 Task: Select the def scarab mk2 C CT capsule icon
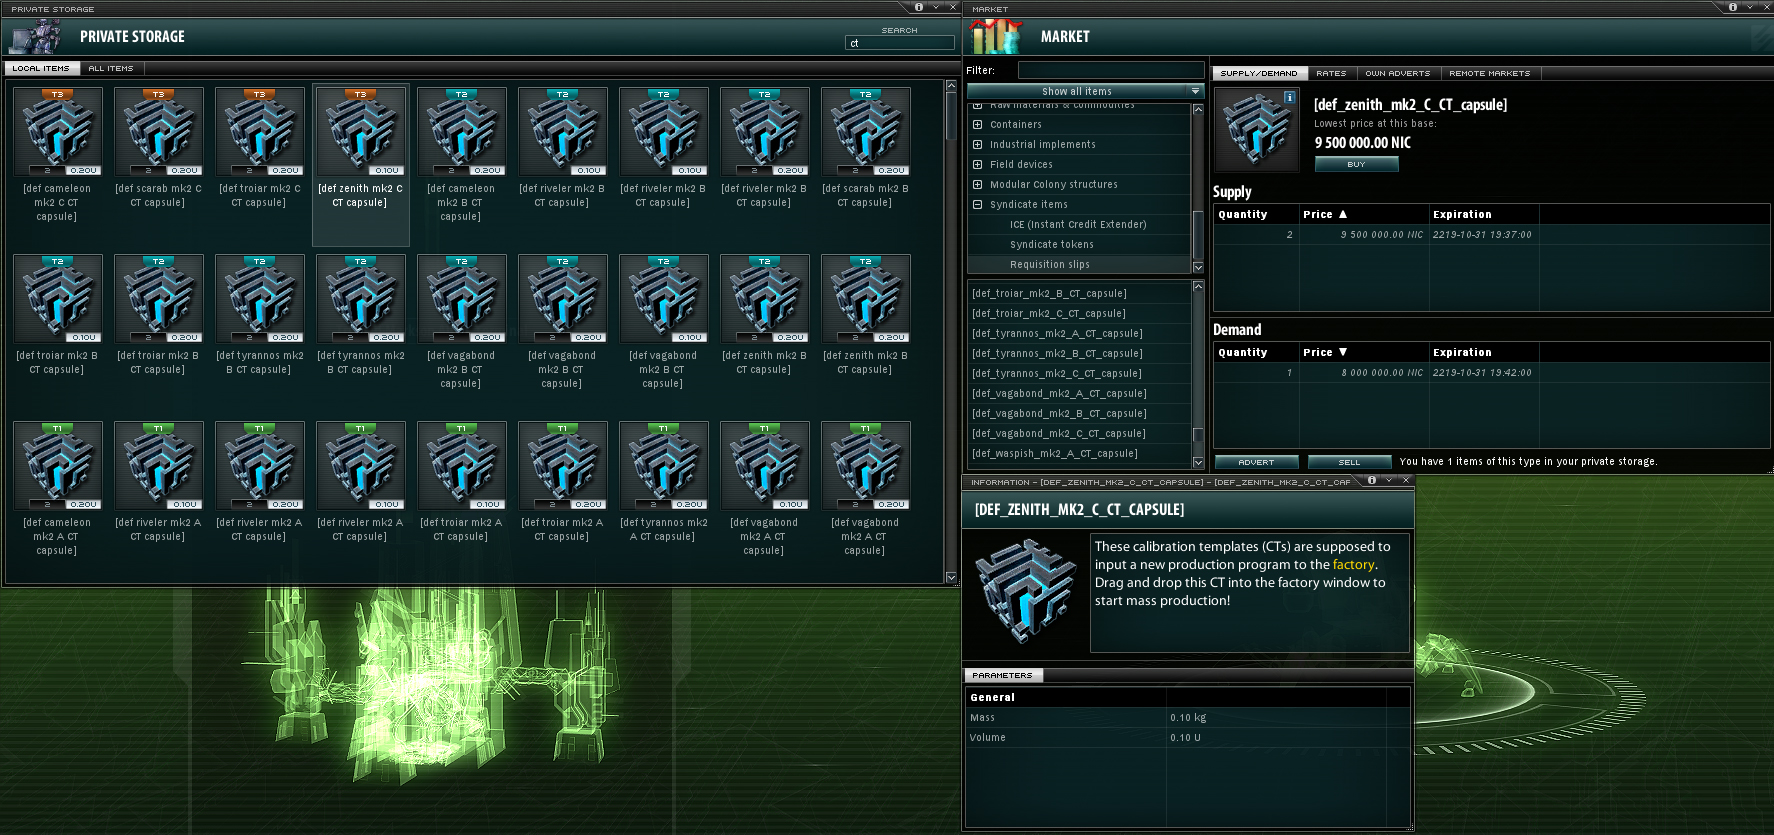coord(159,131)
